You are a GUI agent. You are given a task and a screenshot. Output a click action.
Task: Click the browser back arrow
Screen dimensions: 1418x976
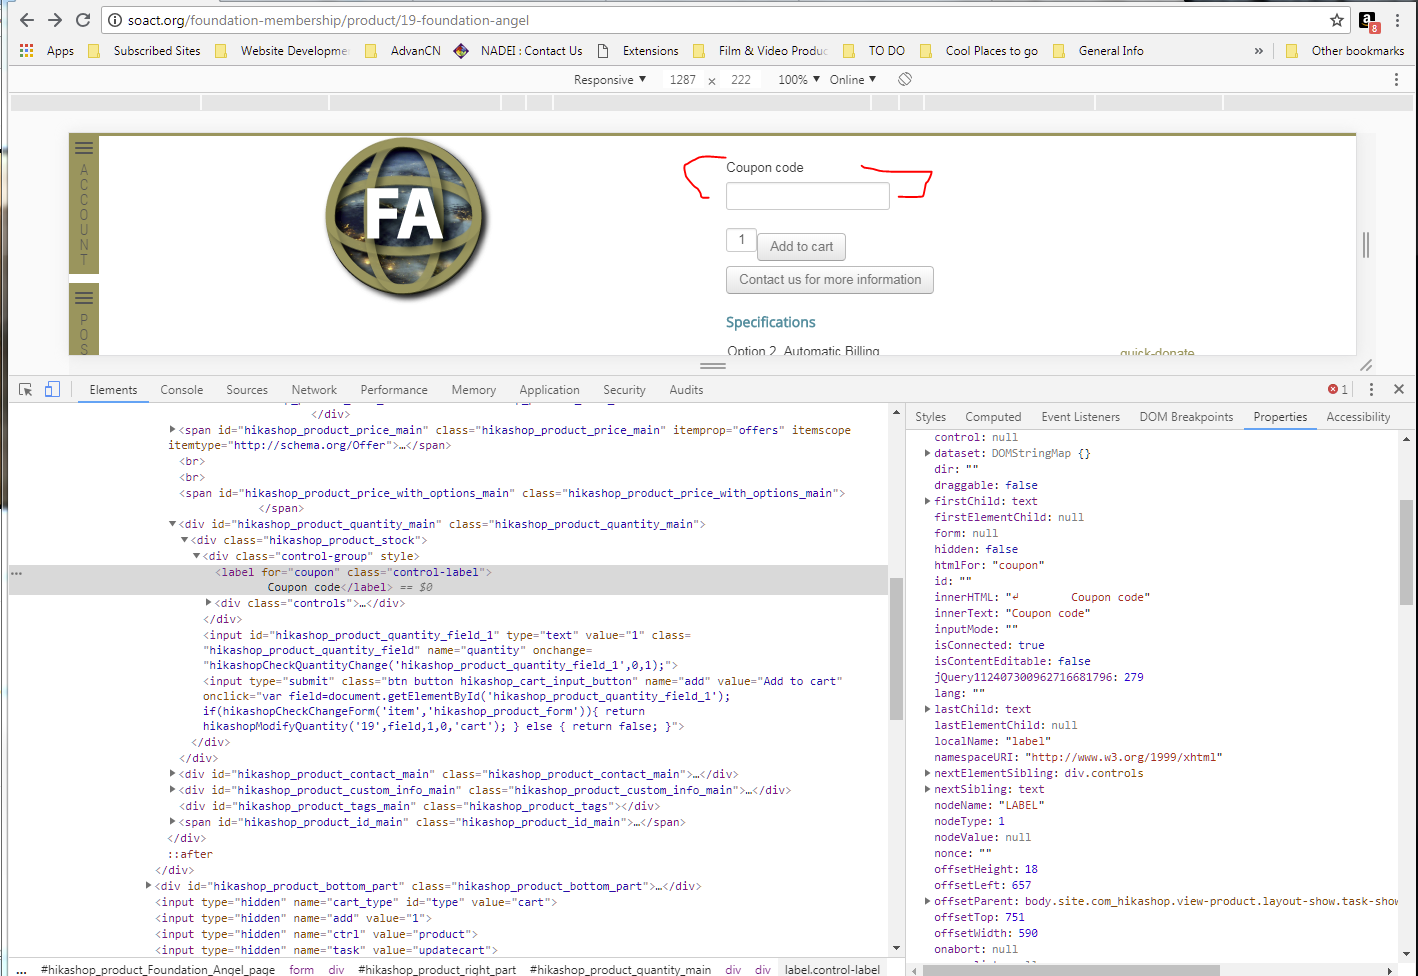(27, 20)
